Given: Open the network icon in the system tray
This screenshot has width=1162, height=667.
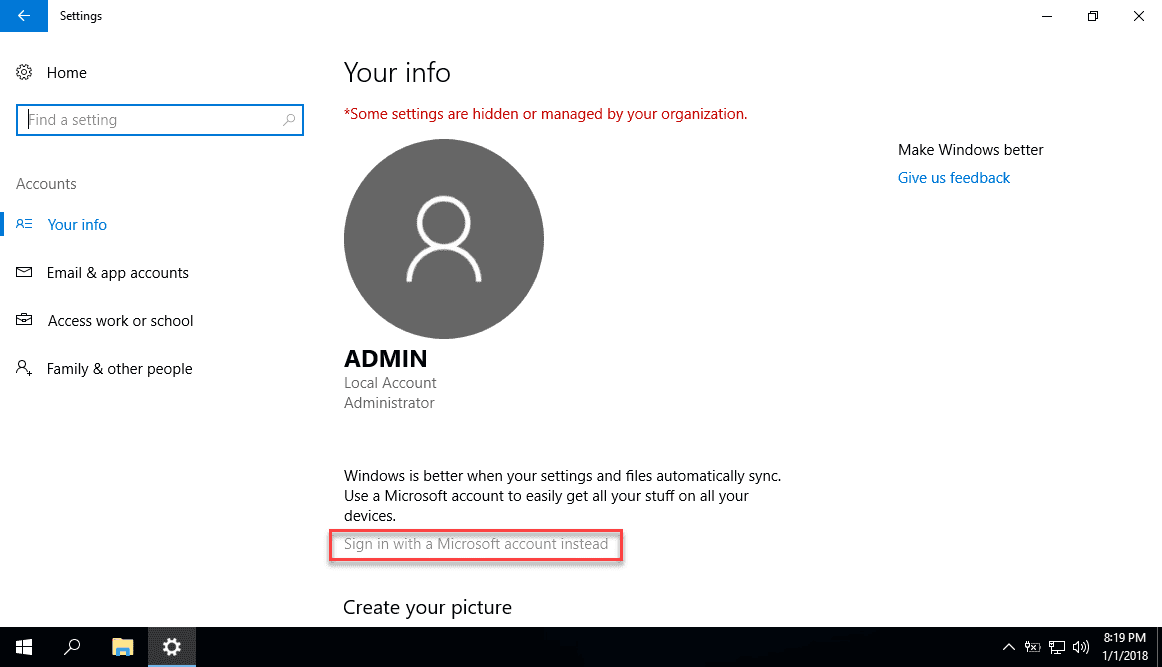Looking at the screenshot, I should click(1057, 647).
